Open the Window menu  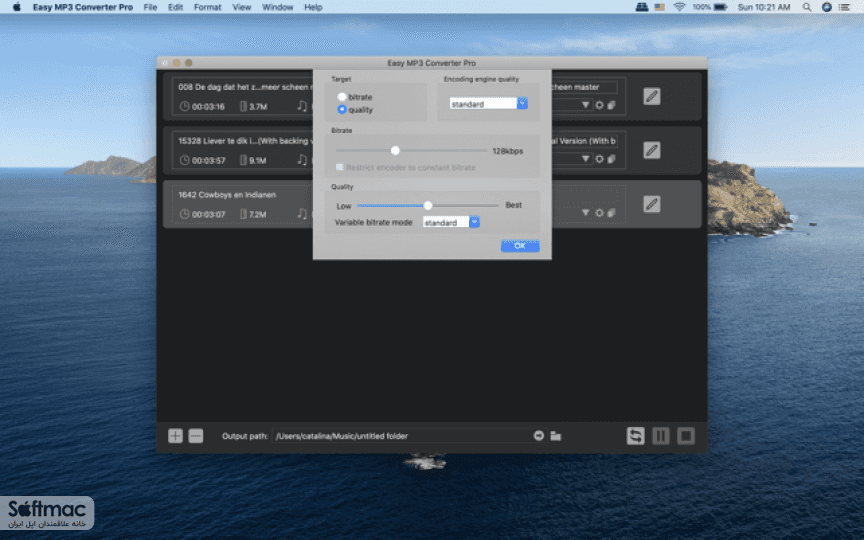tap(277, 7)
